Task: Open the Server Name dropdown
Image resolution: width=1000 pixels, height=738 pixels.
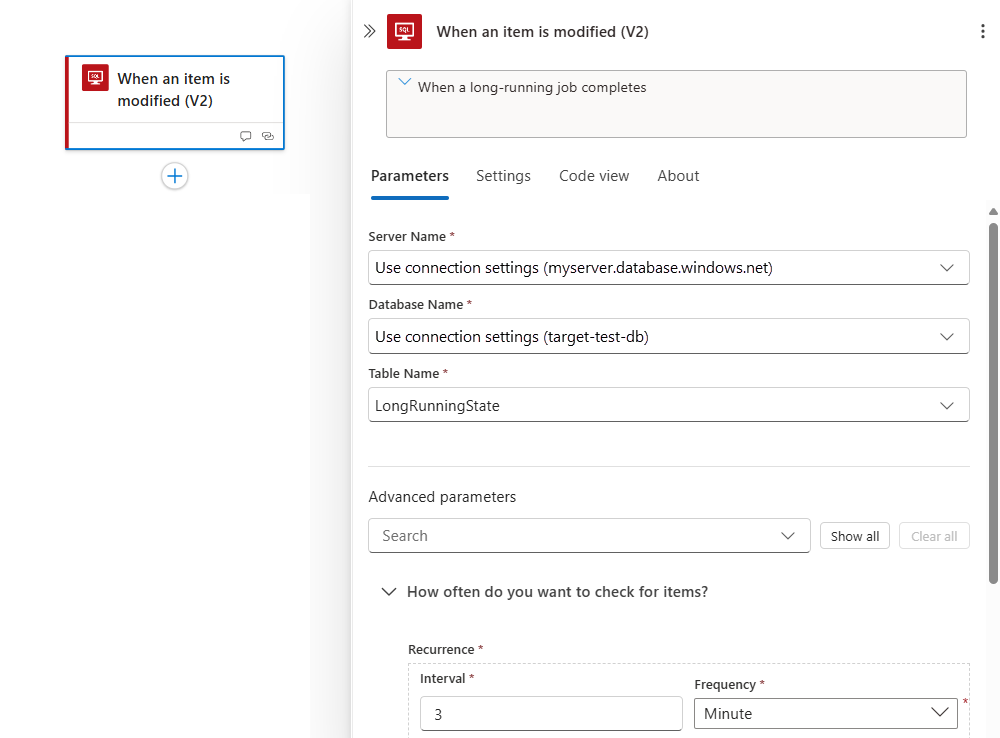Action: (946, 267)
